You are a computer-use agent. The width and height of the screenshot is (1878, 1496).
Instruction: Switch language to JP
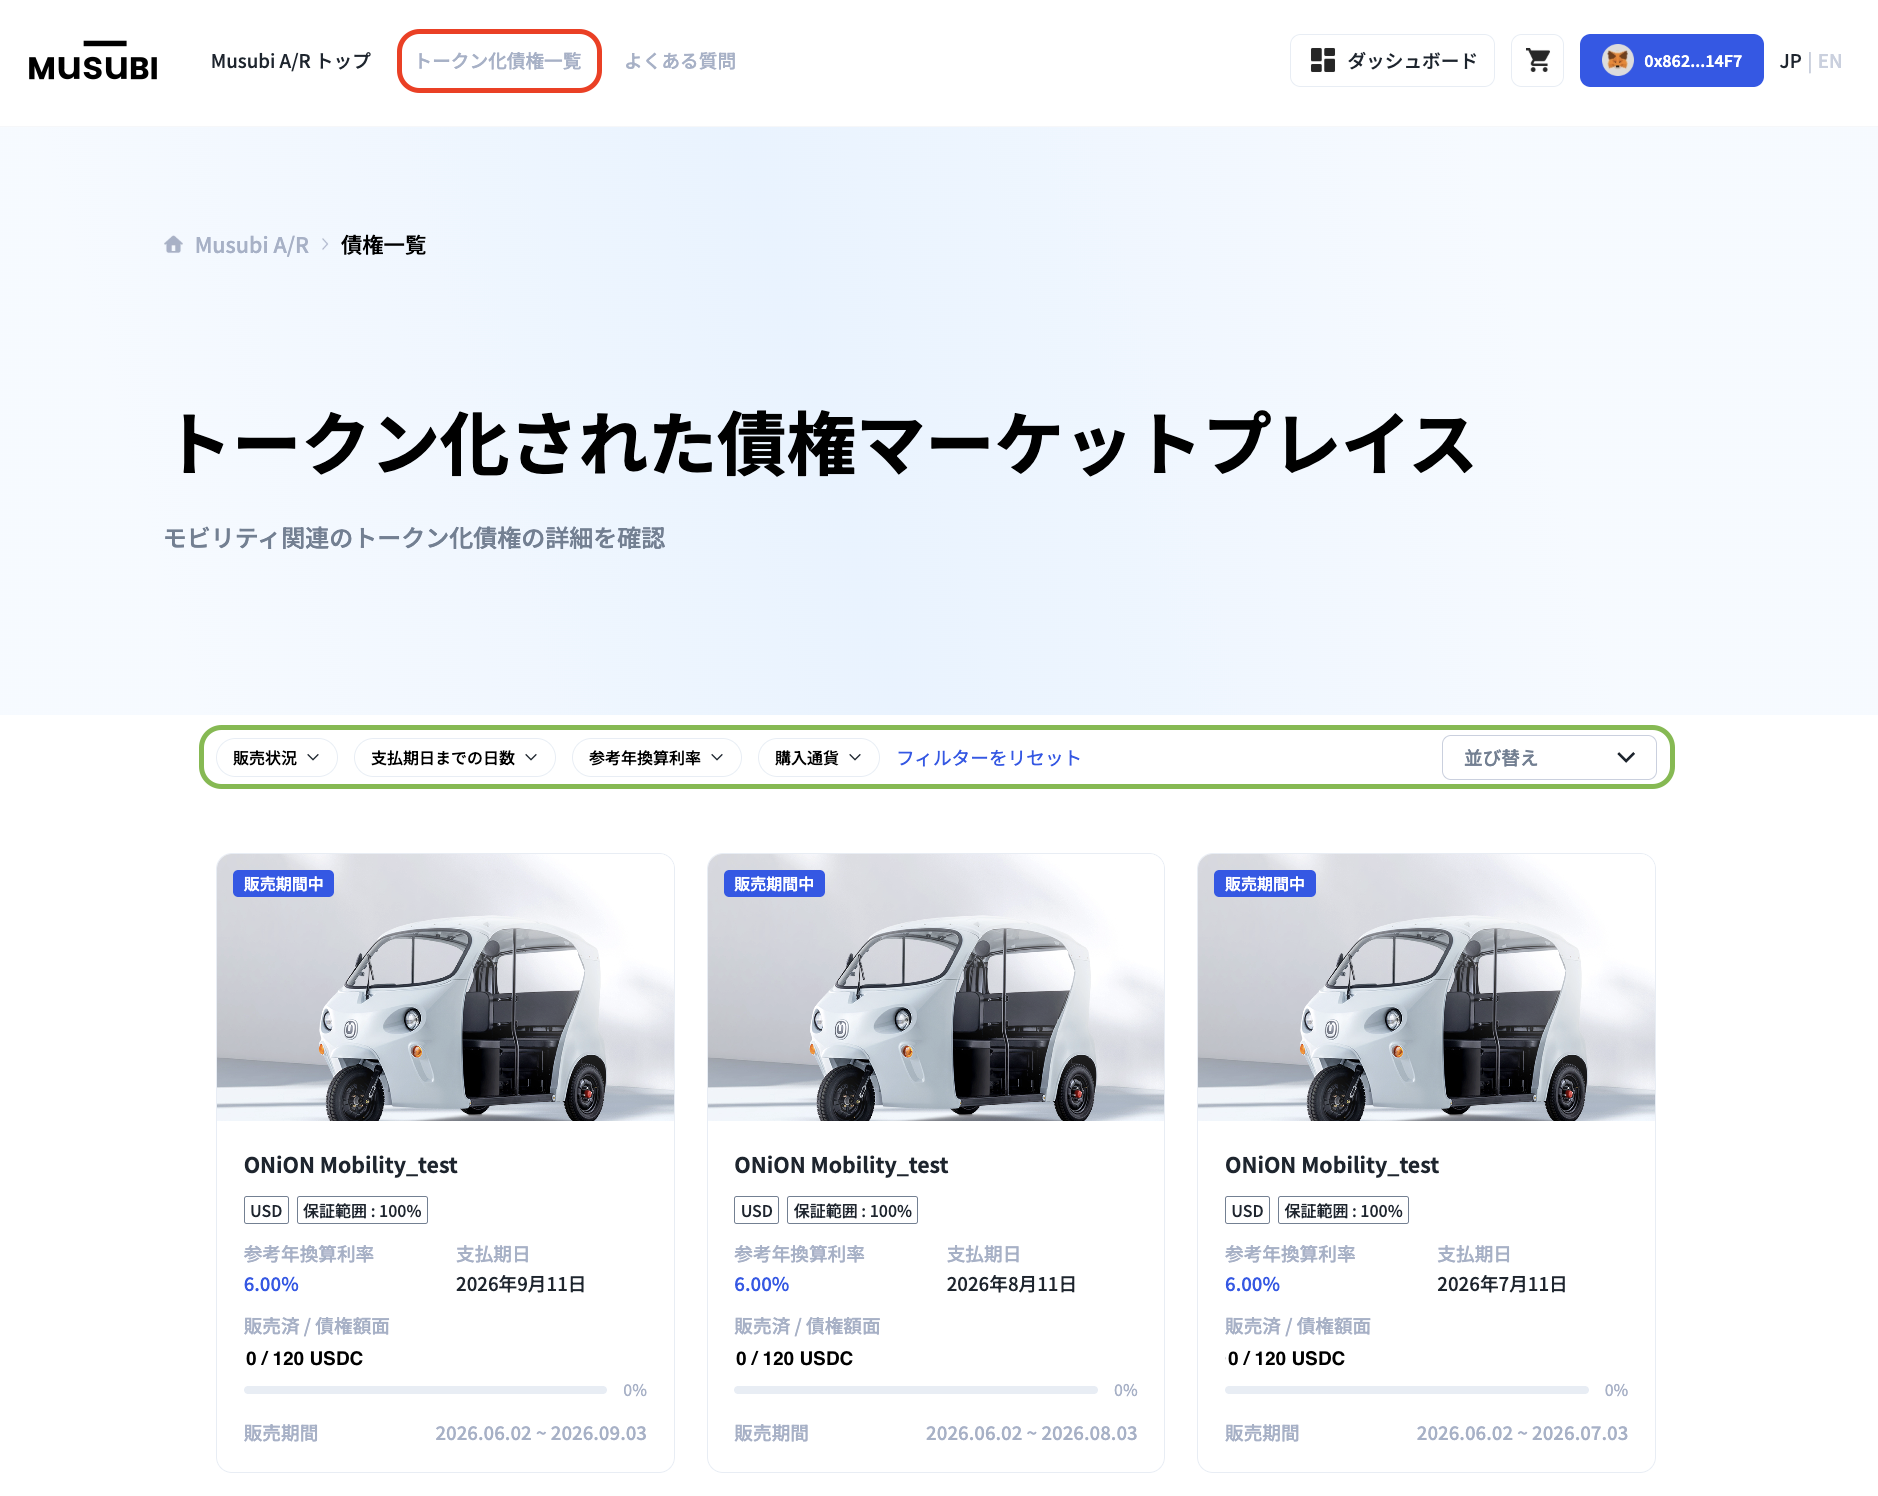(1790, 61)
